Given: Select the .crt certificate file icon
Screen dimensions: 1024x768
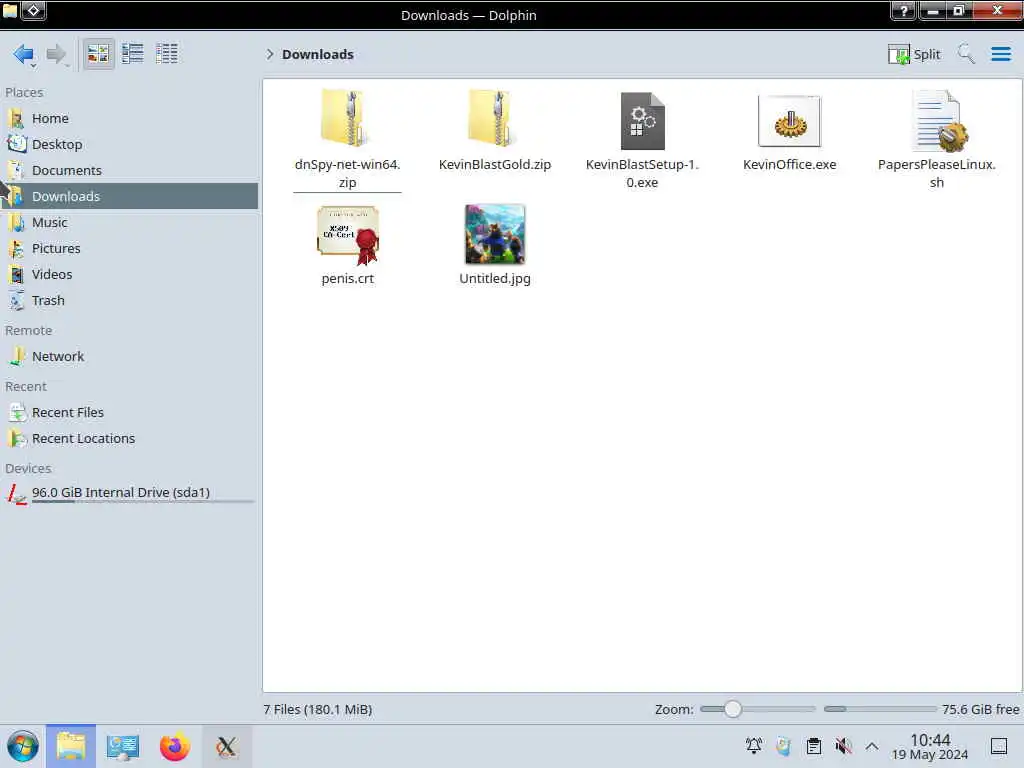Looking at the screenshot, I should pos(347,236).
